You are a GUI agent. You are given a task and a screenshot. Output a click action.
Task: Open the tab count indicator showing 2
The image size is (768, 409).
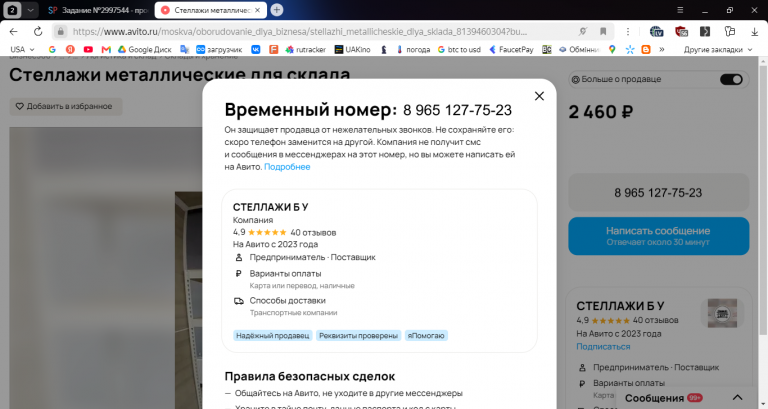click(13, 10)
